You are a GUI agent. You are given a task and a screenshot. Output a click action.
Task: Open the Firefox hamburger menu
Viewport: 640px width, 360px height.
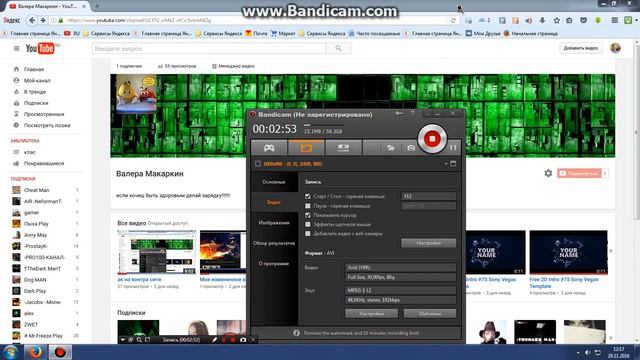[614, 20]
